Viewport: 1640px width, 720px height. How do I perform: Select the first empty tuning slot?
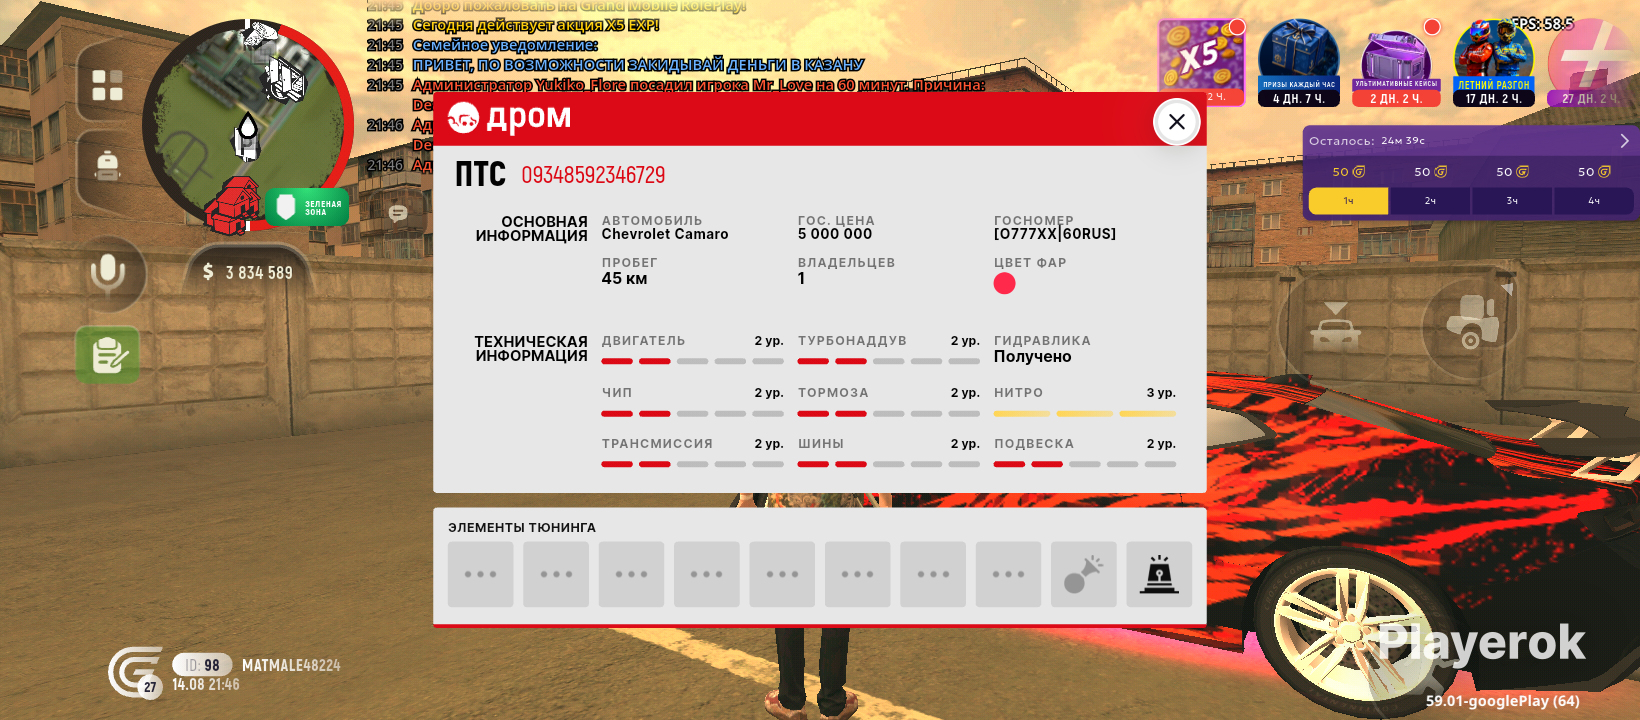(x=481, y=574)
